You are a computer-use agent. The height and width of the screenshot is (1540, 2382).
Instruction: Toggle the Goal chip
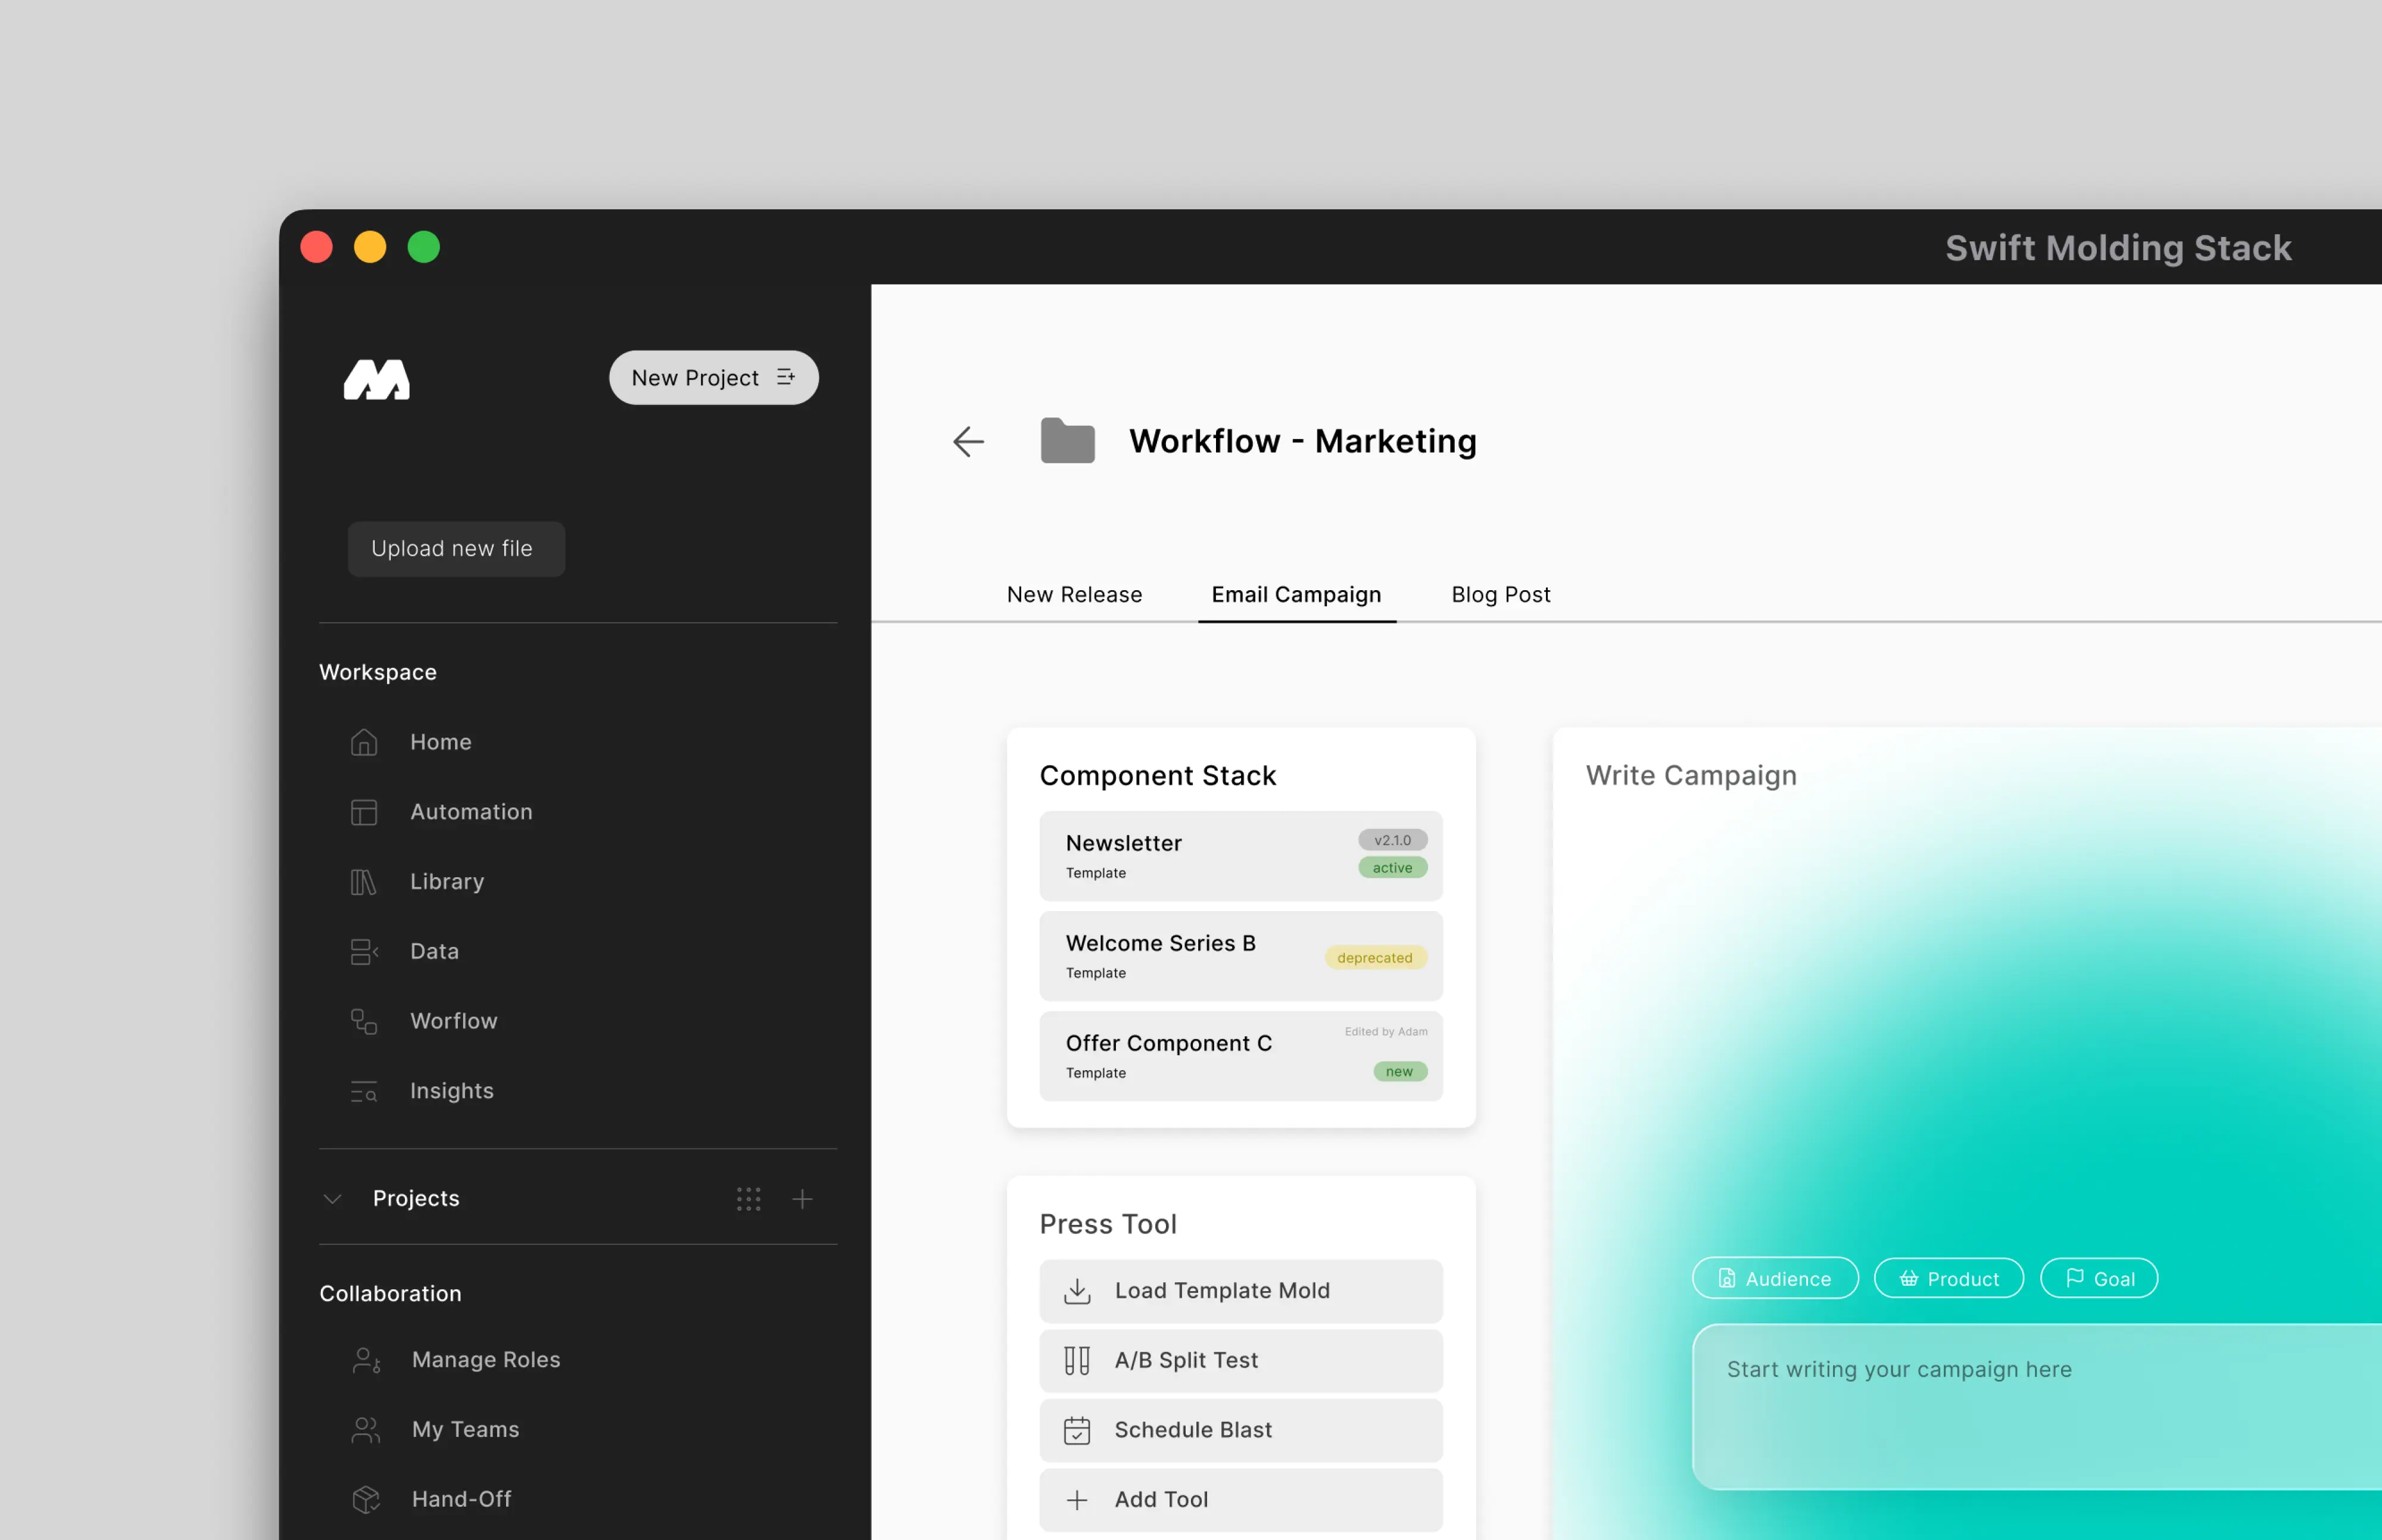tap(2098, 1278)
